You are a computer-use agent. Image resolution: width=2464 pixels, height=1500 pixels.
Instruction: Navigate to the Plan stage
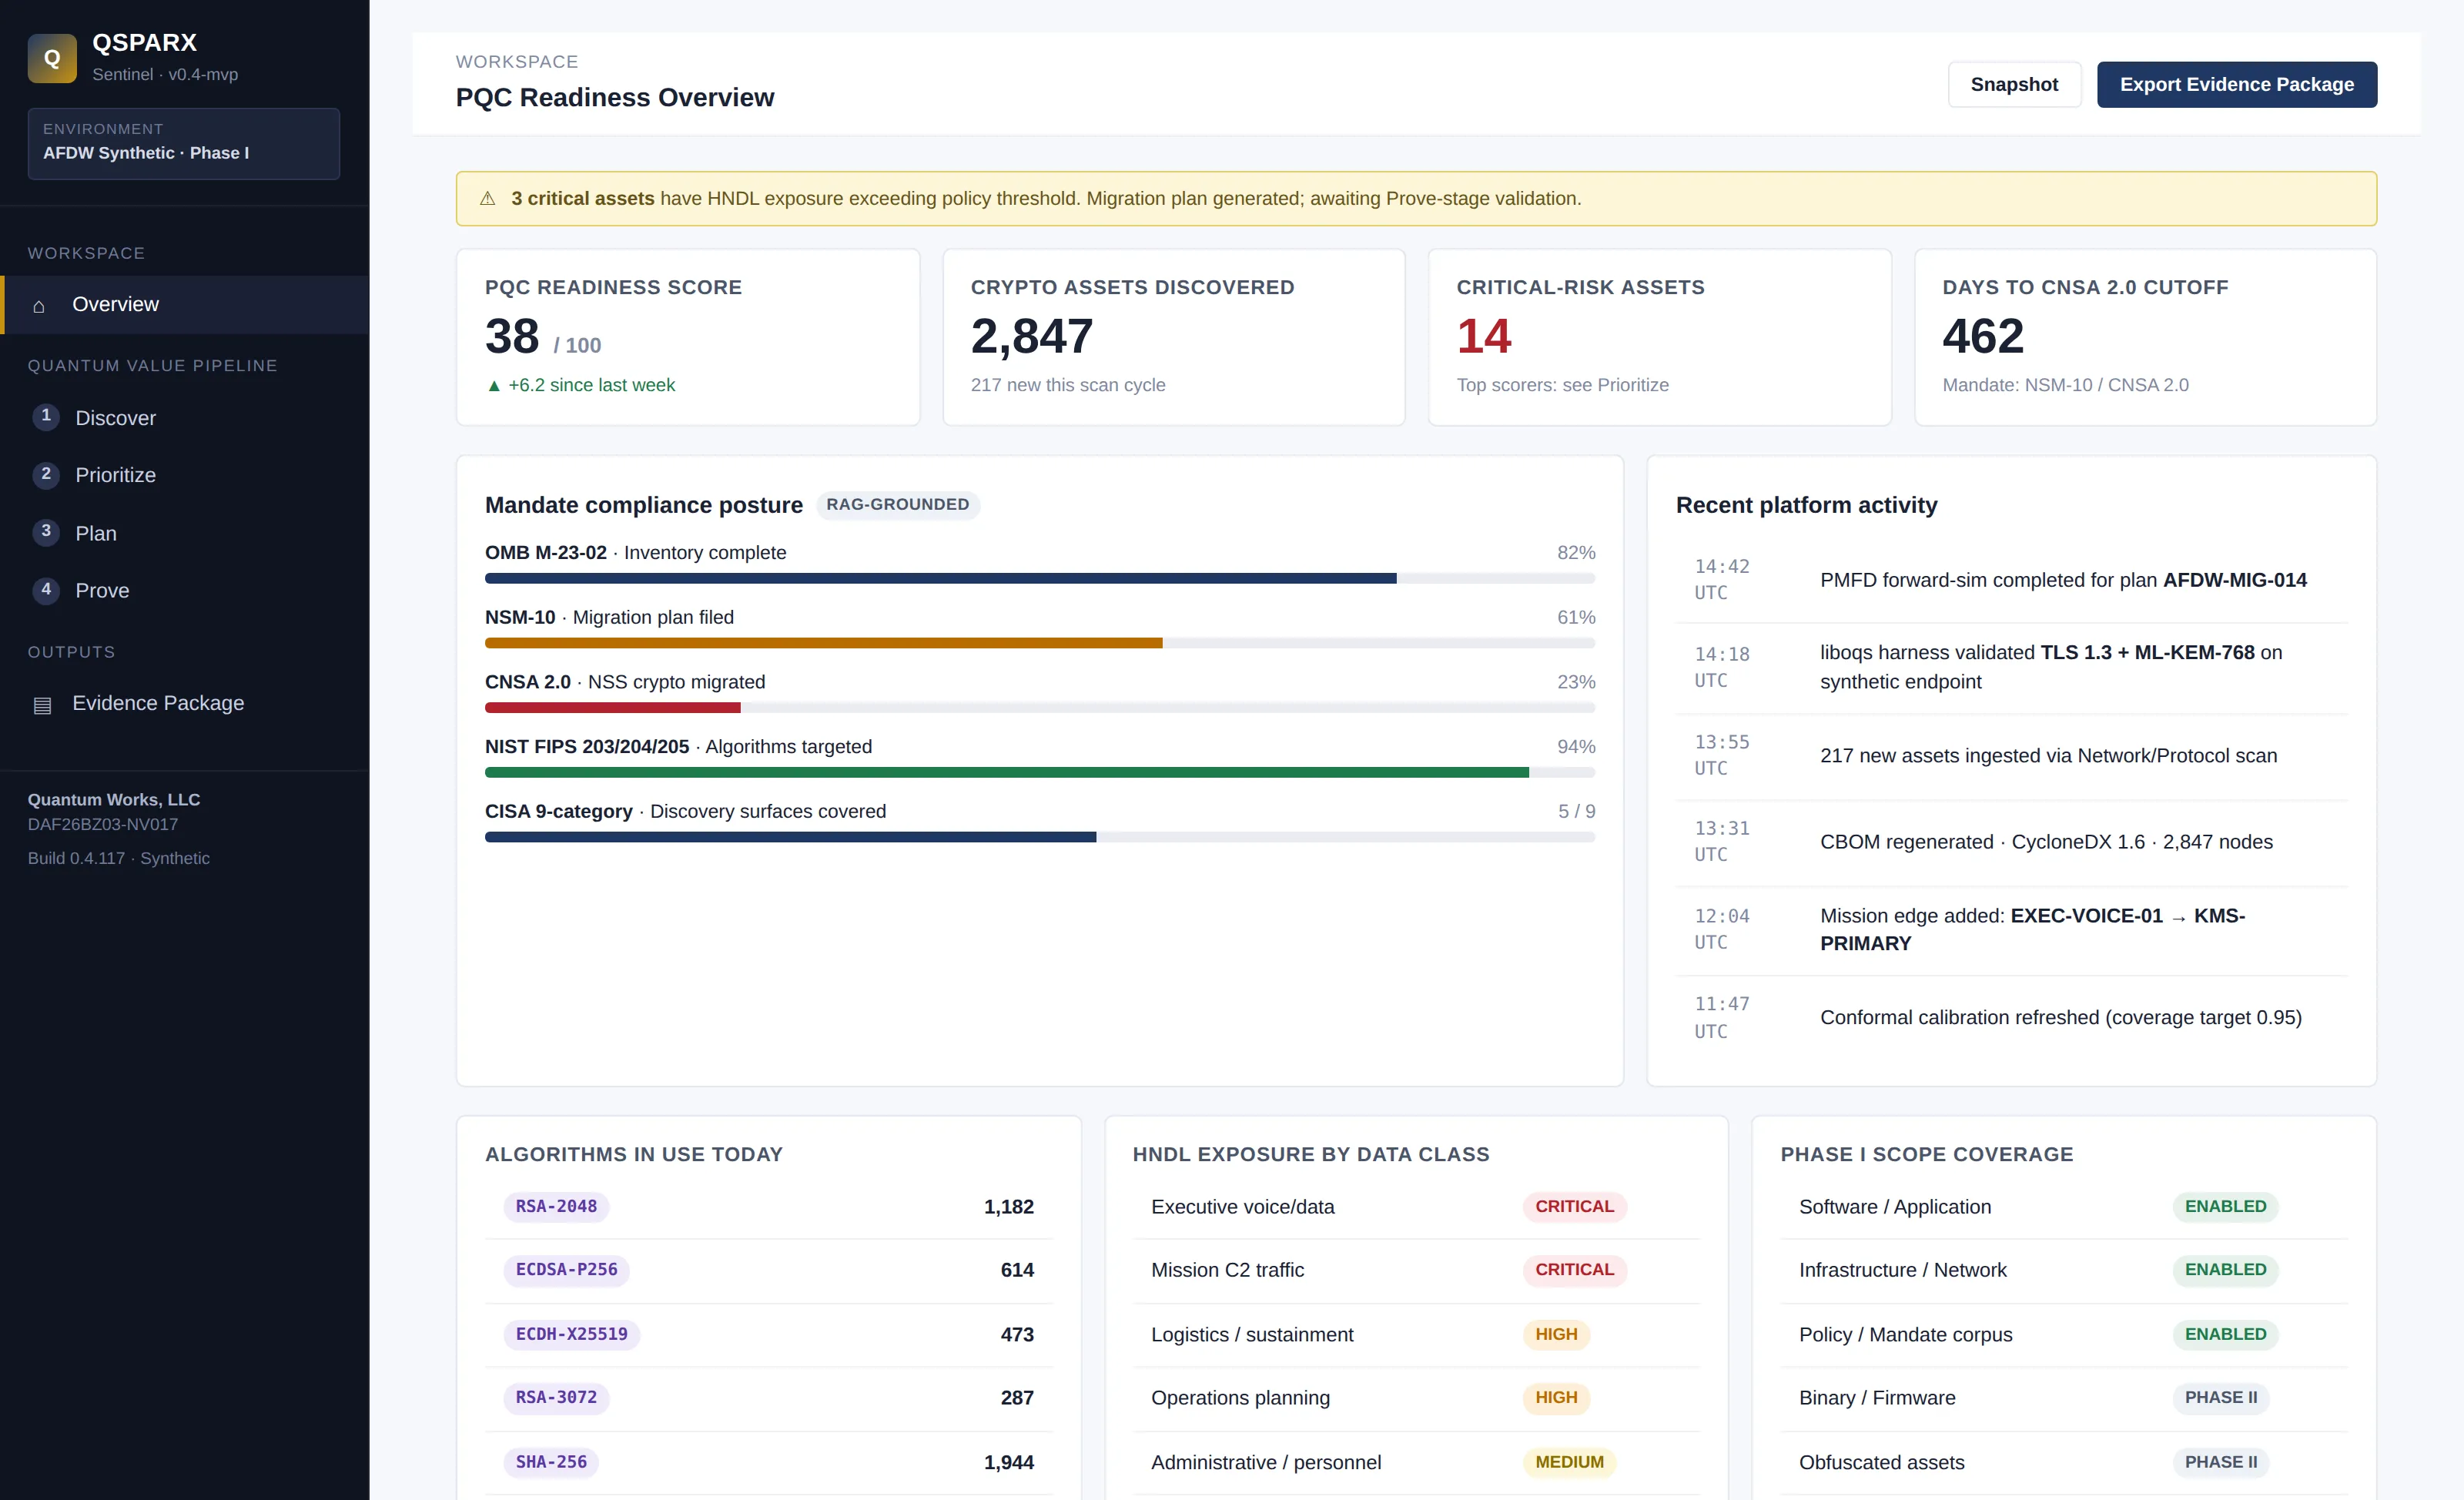pos(185,533)
